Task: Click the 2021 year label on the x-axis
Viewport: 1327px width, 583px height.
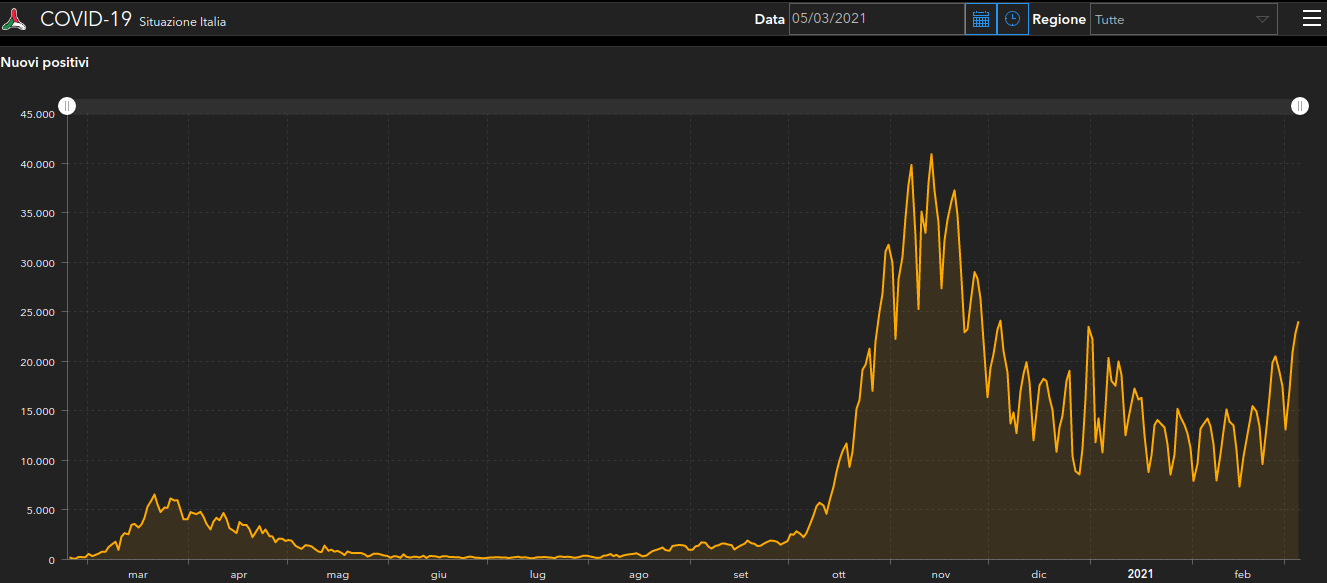Action: (x=1140, y=574)
